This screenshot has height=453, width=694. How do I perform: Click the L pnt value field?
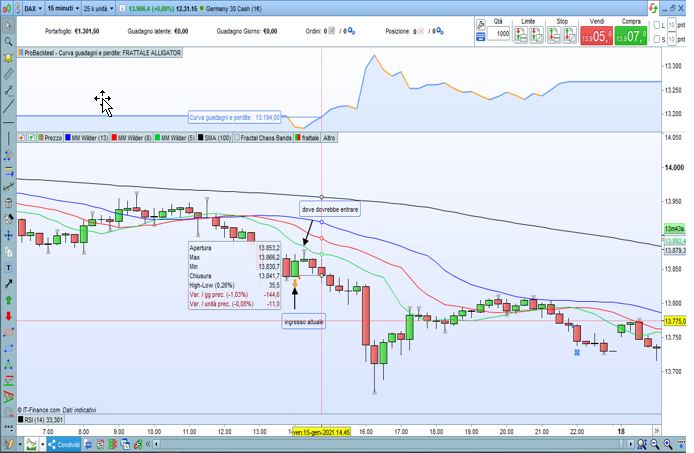tap(671, 25)
